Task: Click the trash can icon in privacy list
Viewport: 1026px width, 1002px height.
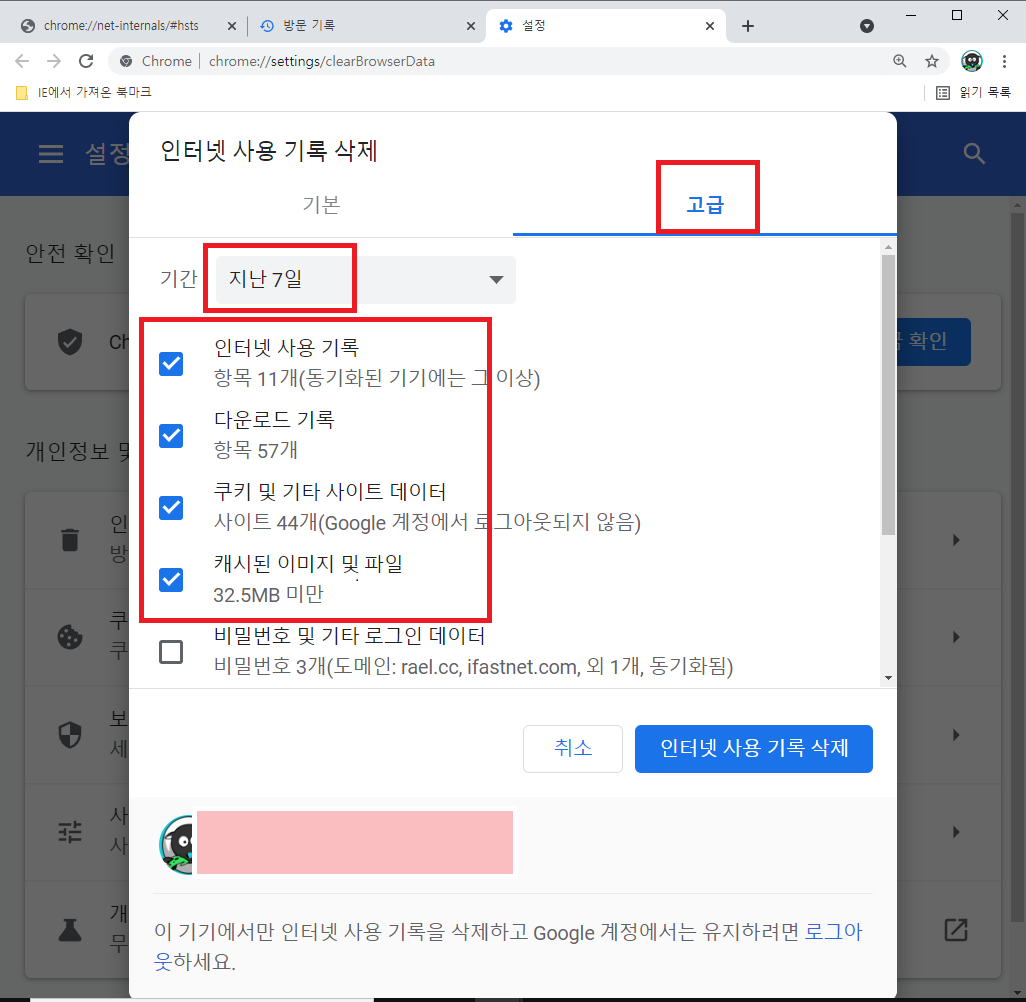Action: pyautogui.click(x=70, y=540)
